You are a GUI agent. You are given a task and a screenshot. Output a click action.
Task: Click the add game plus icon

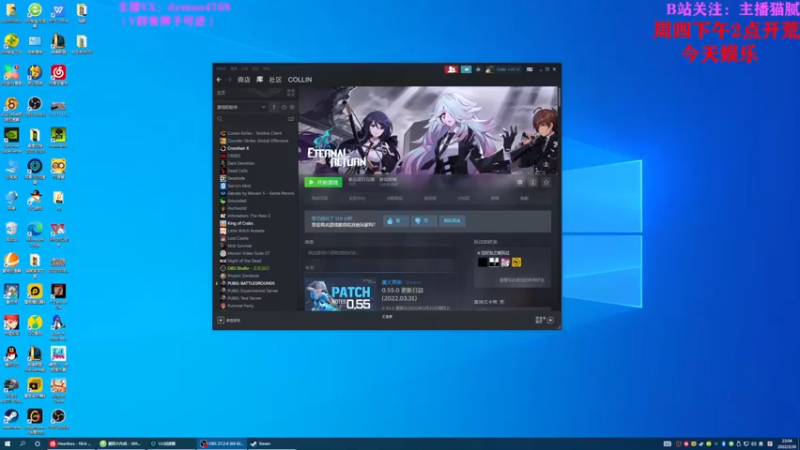[221, 320]
